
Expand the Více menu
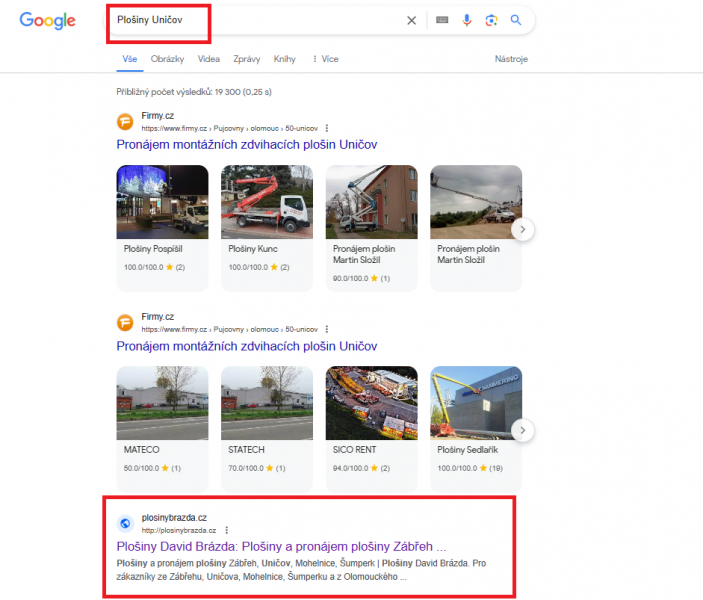click(x=325, y=59)
